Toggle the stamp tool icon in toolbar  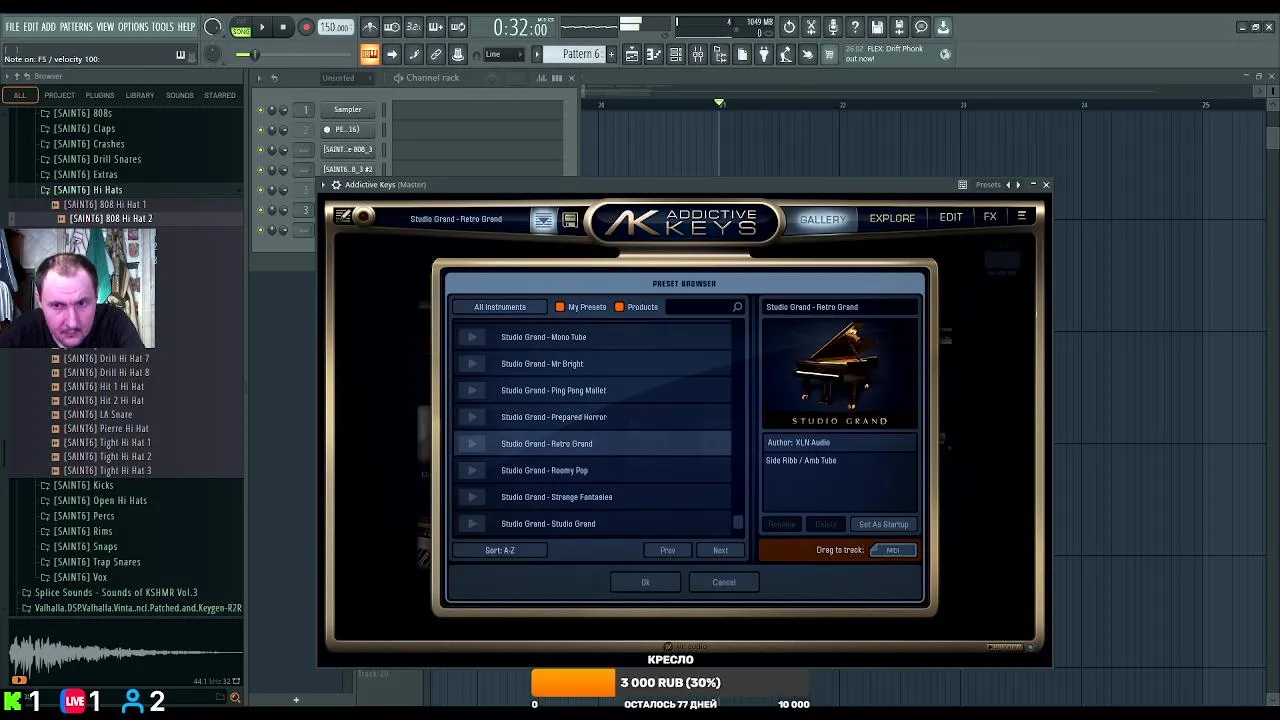pyautogui.click(x=458, y=54)
